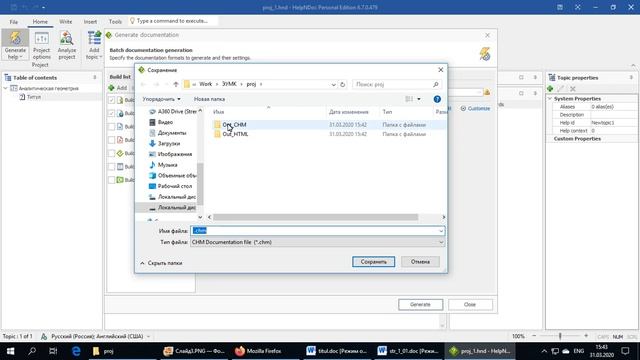Click the Отмена button

[x=420, y=262]
